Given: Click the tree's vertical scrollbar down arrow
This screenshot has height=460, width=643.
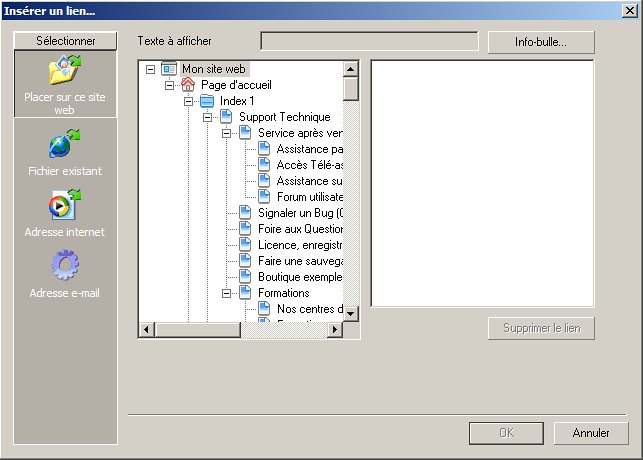Looking at the screenshot, I should [351, 312].
